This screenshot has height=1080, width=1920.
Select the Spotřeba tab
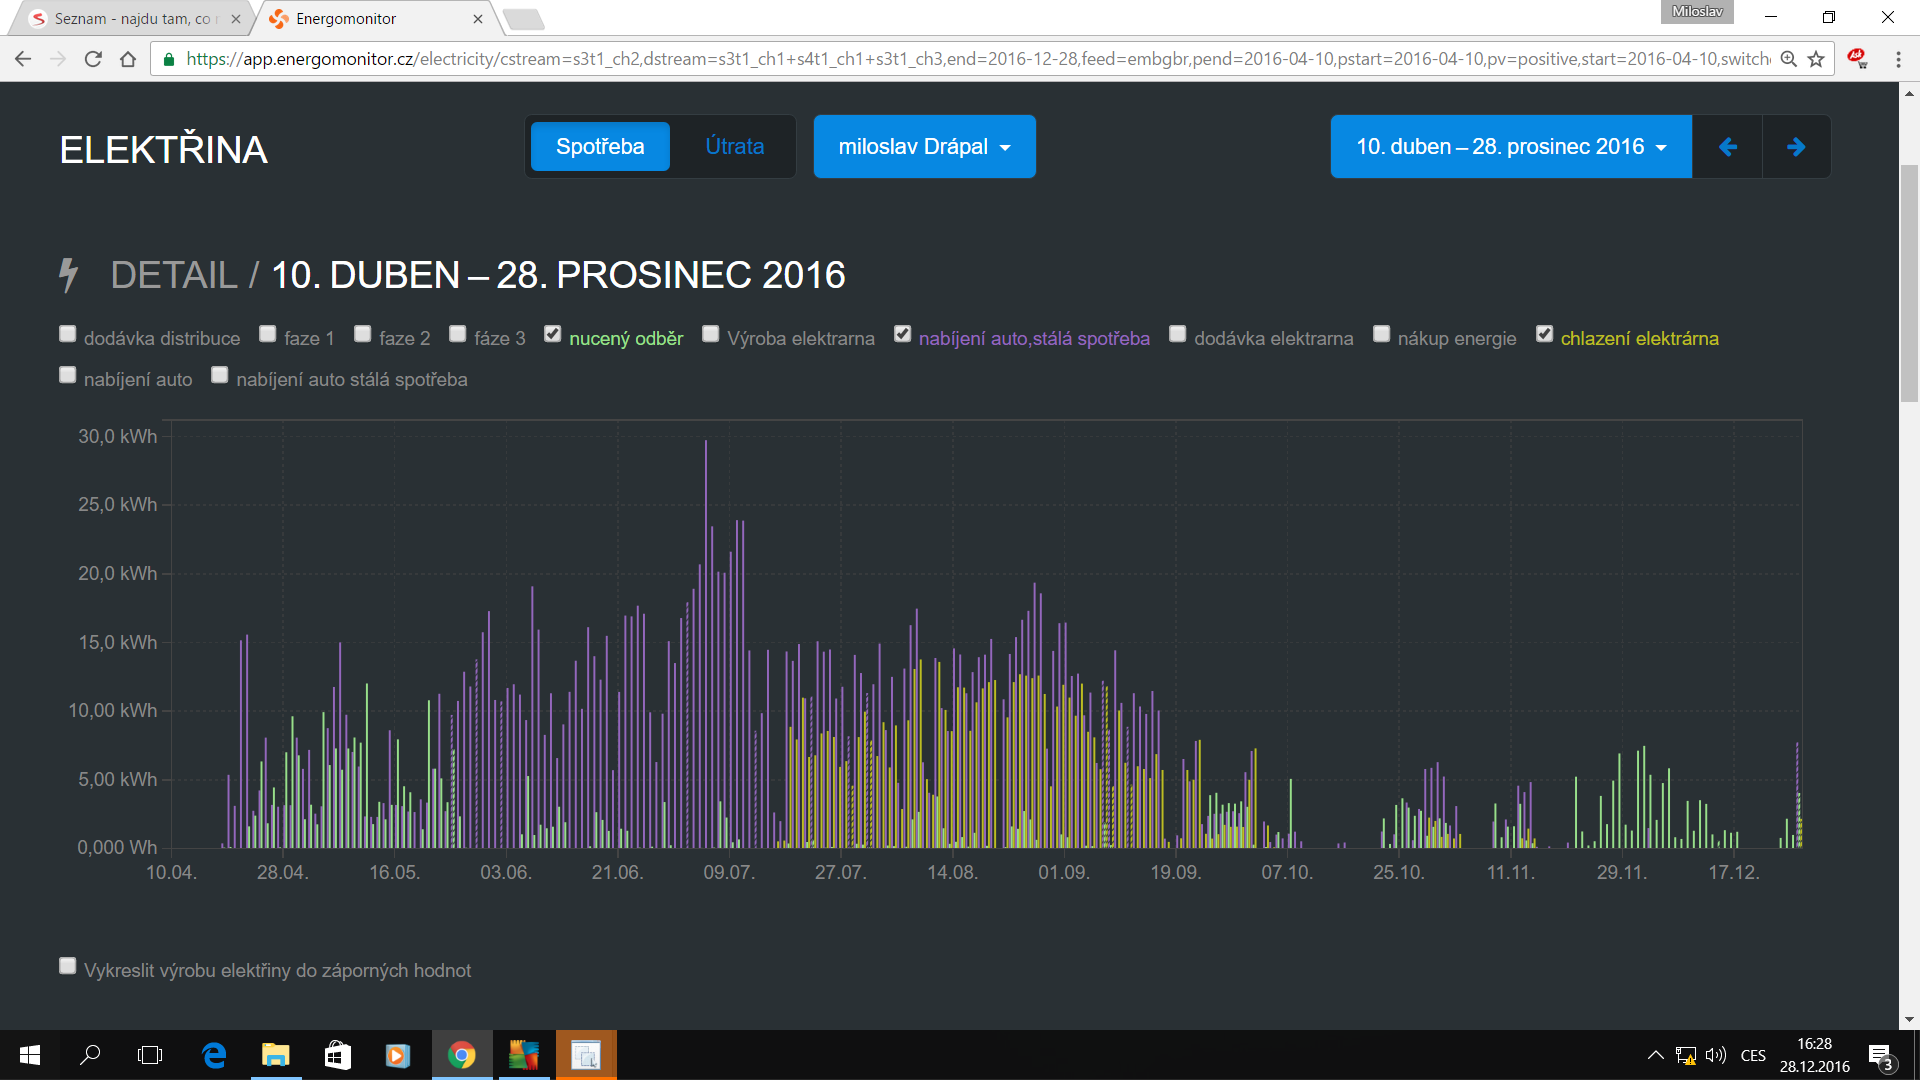(600, 147)
